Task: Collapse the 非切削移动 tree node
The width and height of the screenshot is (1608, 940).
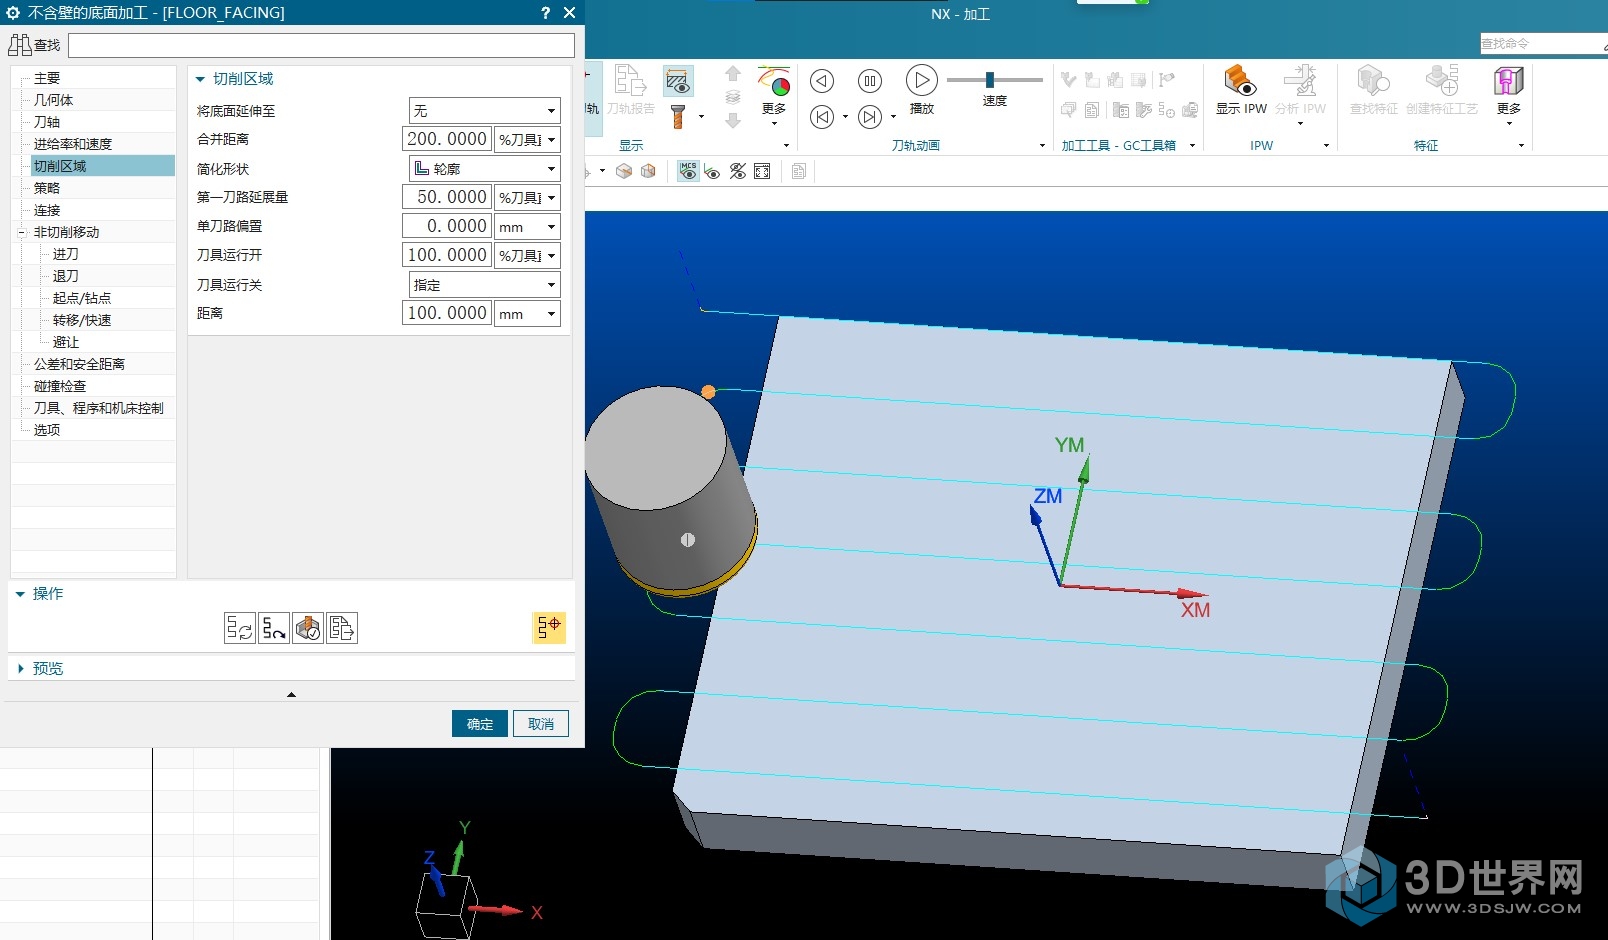Action: pos(21,232)
